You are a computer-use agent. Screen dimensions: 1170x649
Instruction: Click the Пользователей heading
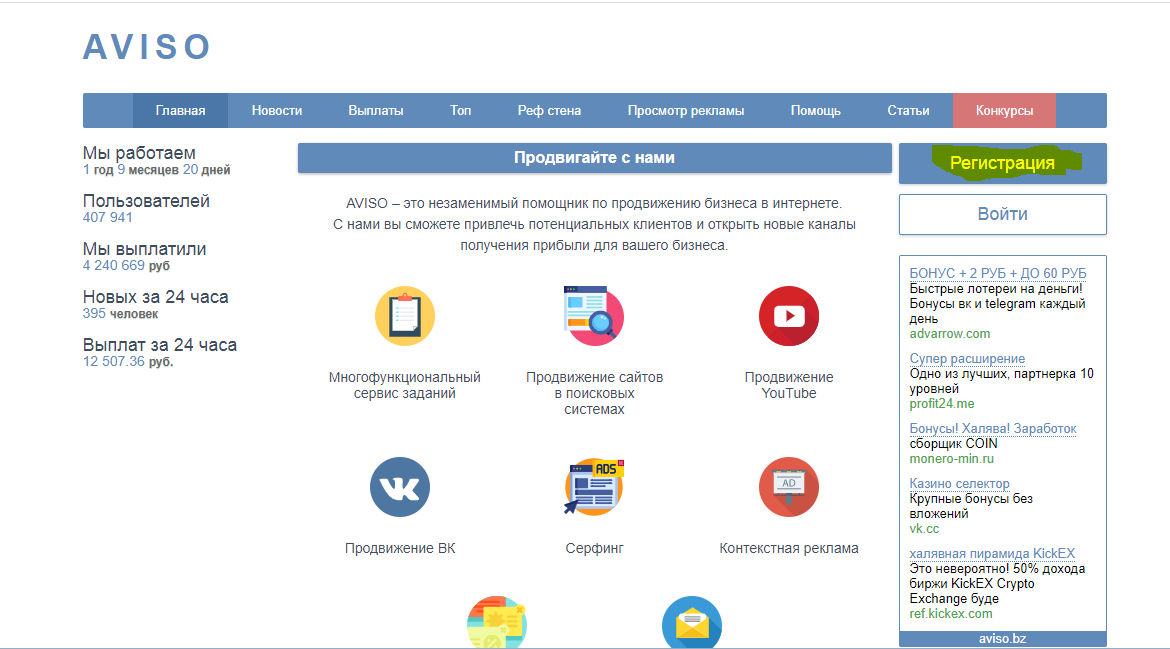tap(146, 201)
